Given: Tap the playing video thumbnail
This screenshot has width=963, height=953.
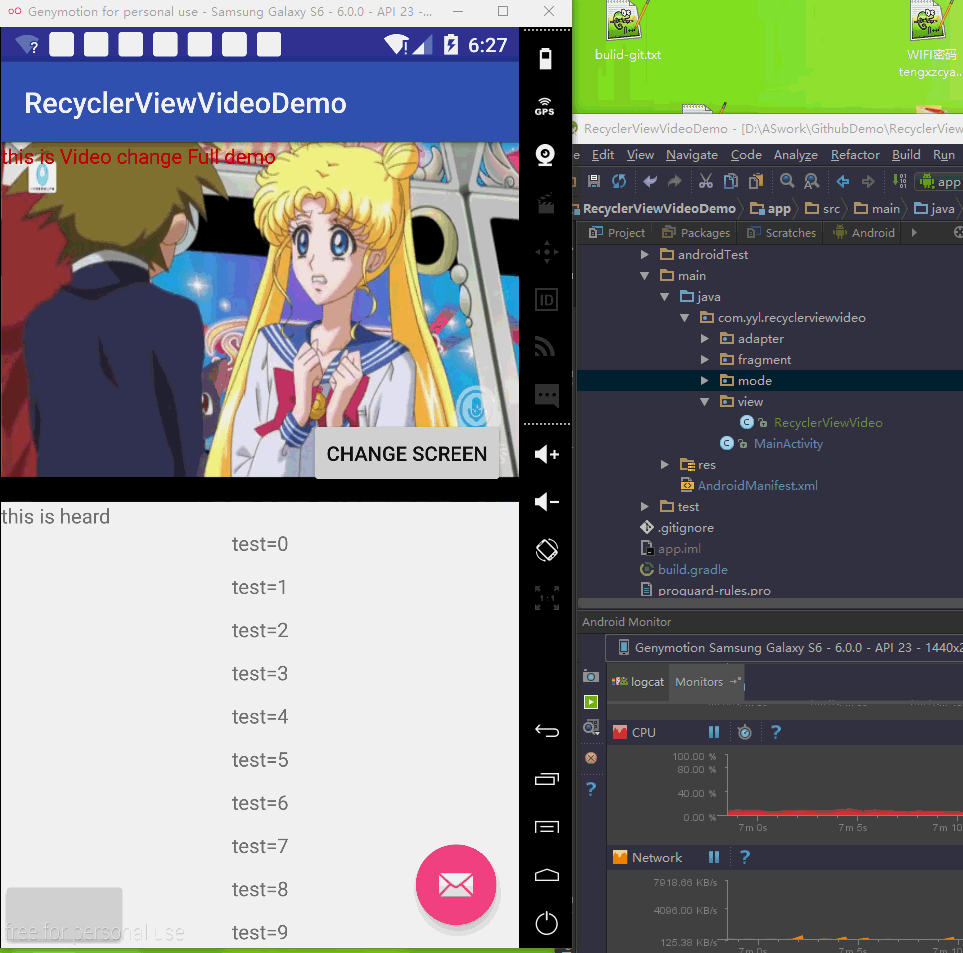Looking at the screenshot, I should [x=260, y=309].
